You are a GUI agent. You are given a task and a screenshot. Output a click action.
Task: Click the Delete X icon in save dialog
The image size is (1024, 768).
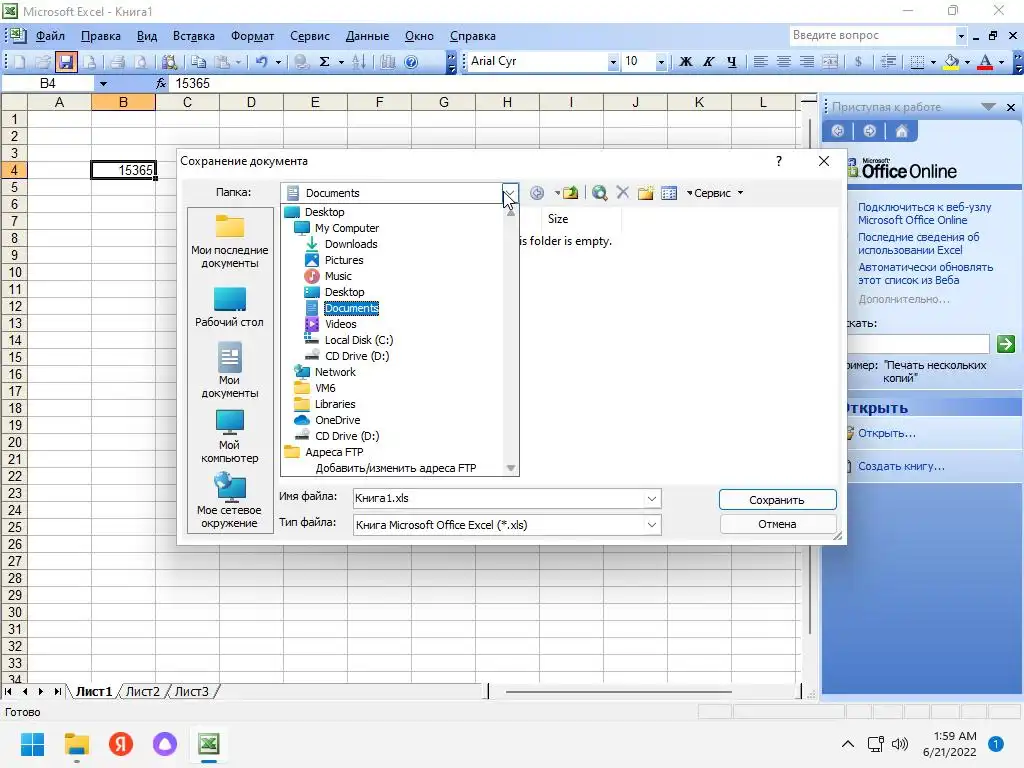[622, 193]
